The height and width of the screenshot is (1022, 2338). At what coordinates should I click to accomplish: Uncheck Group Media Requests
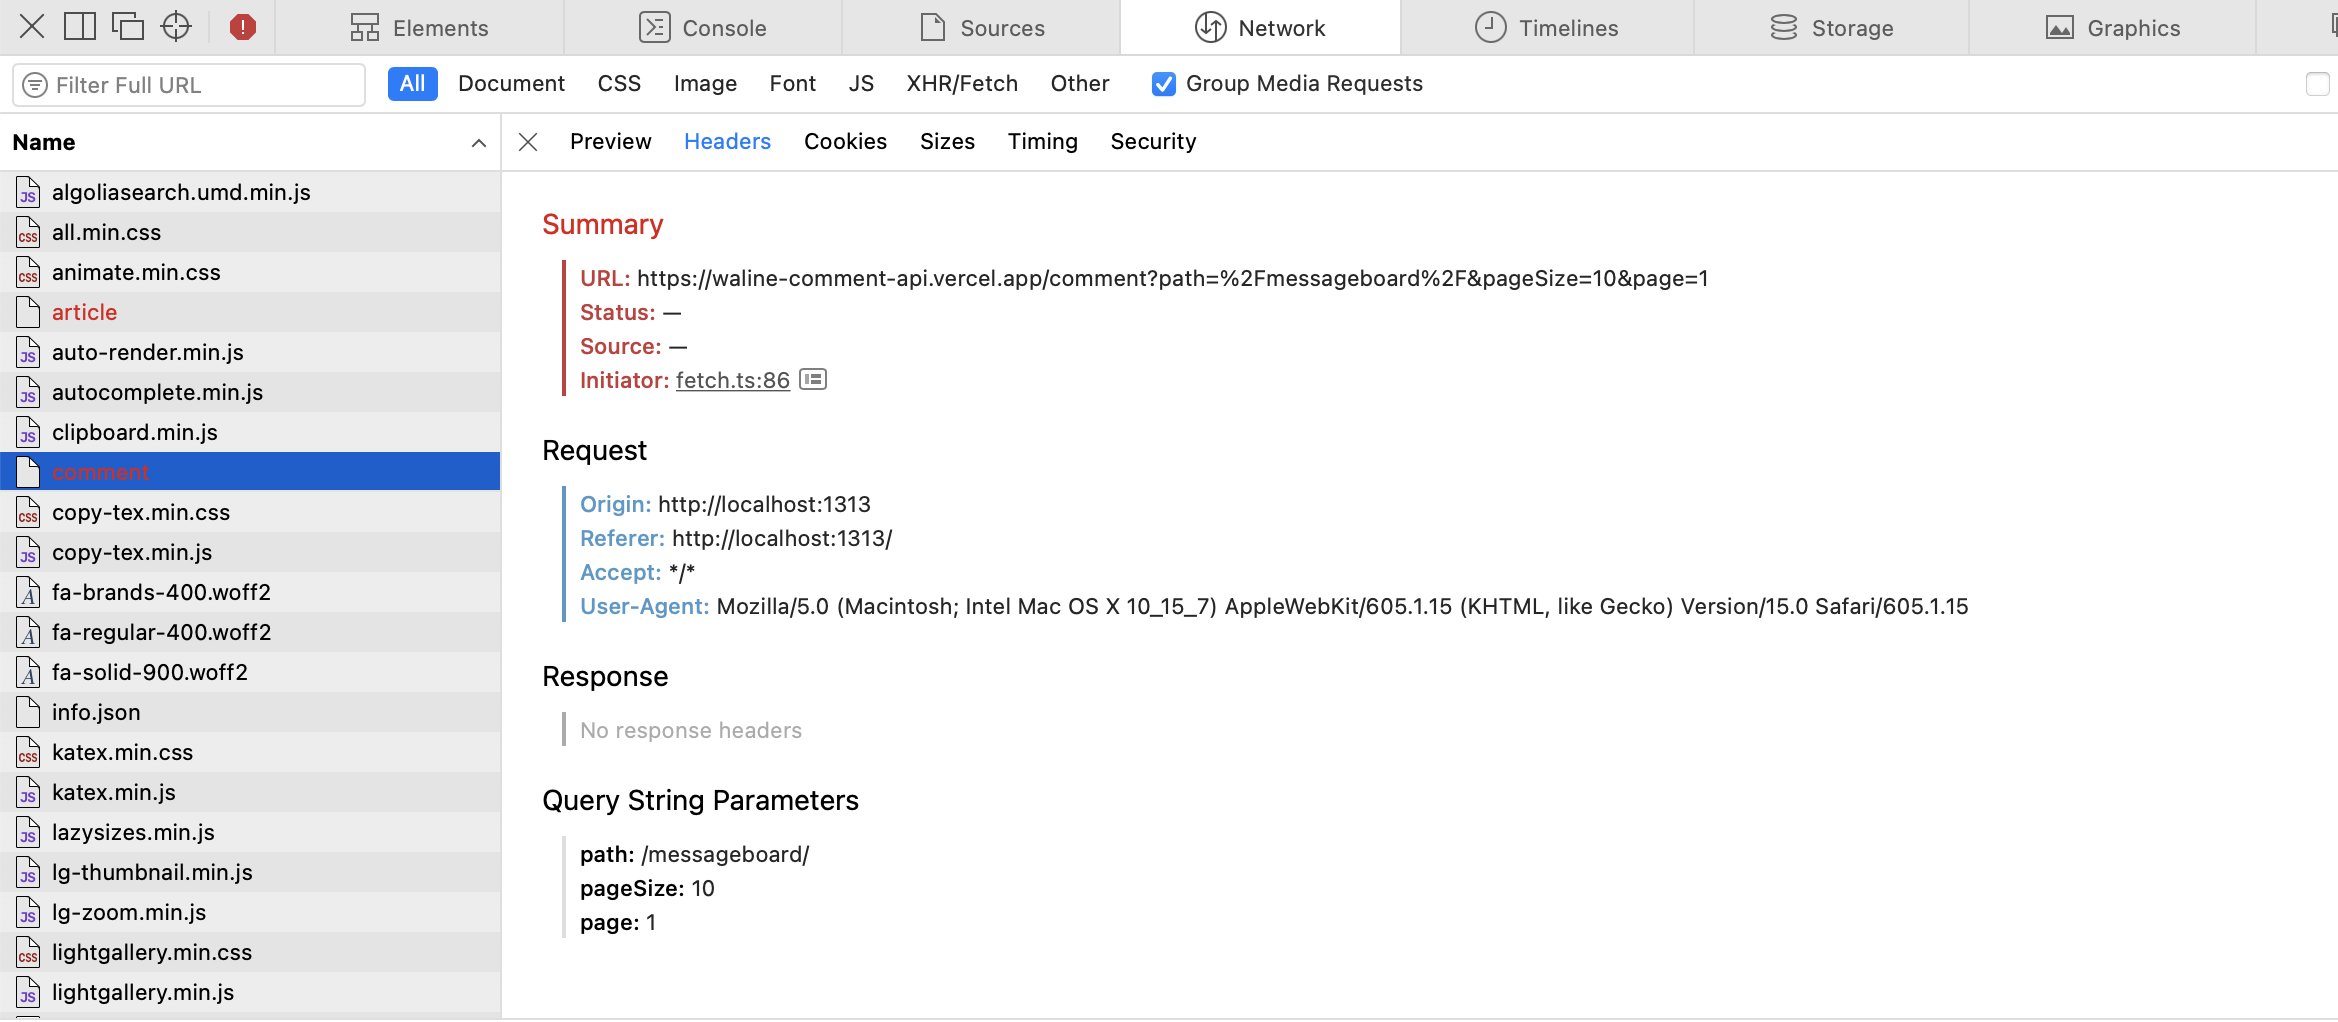pos(1162,84)
